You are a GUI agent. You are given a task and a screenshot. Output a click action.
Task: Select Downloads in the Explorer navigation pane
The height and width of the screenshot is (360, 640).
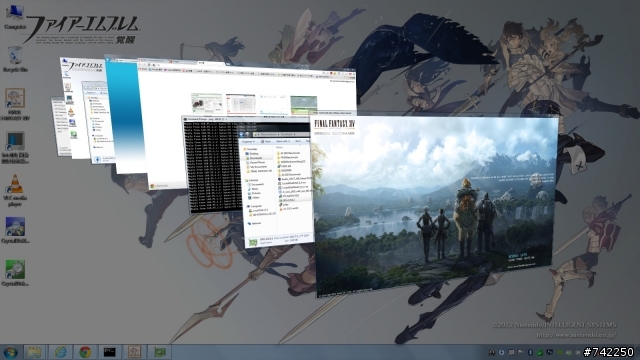click(256, 158)
